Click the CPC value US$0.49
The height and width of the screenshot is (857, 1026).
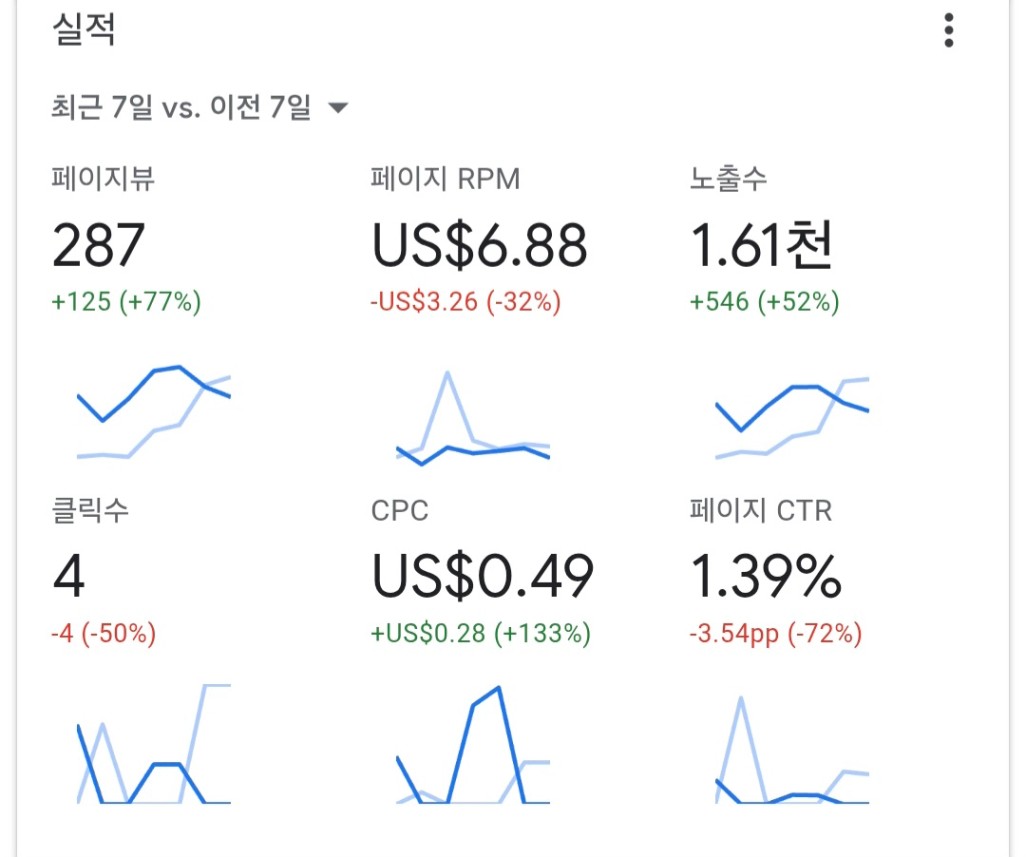click(482, 576)
